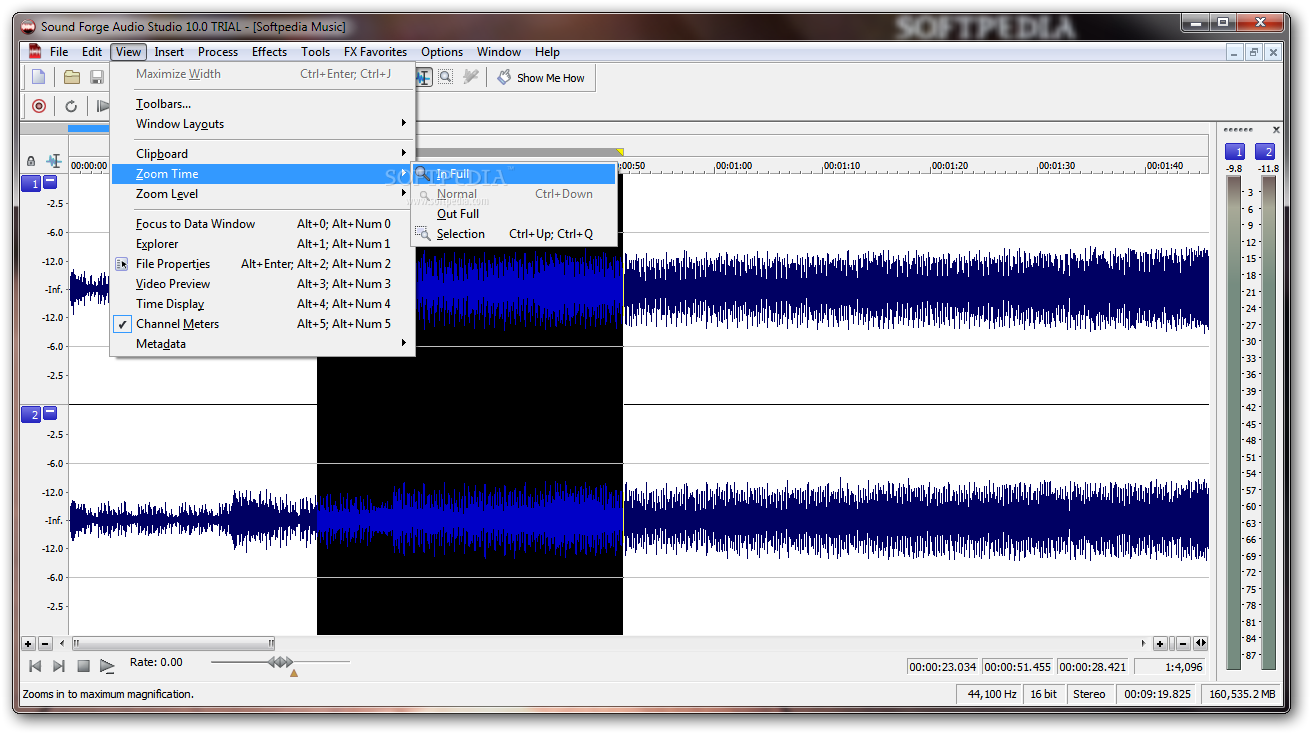Select the Magnify tool in toolbar
The width and height of the screenshot is (1311, 734).
click(445, 77)
